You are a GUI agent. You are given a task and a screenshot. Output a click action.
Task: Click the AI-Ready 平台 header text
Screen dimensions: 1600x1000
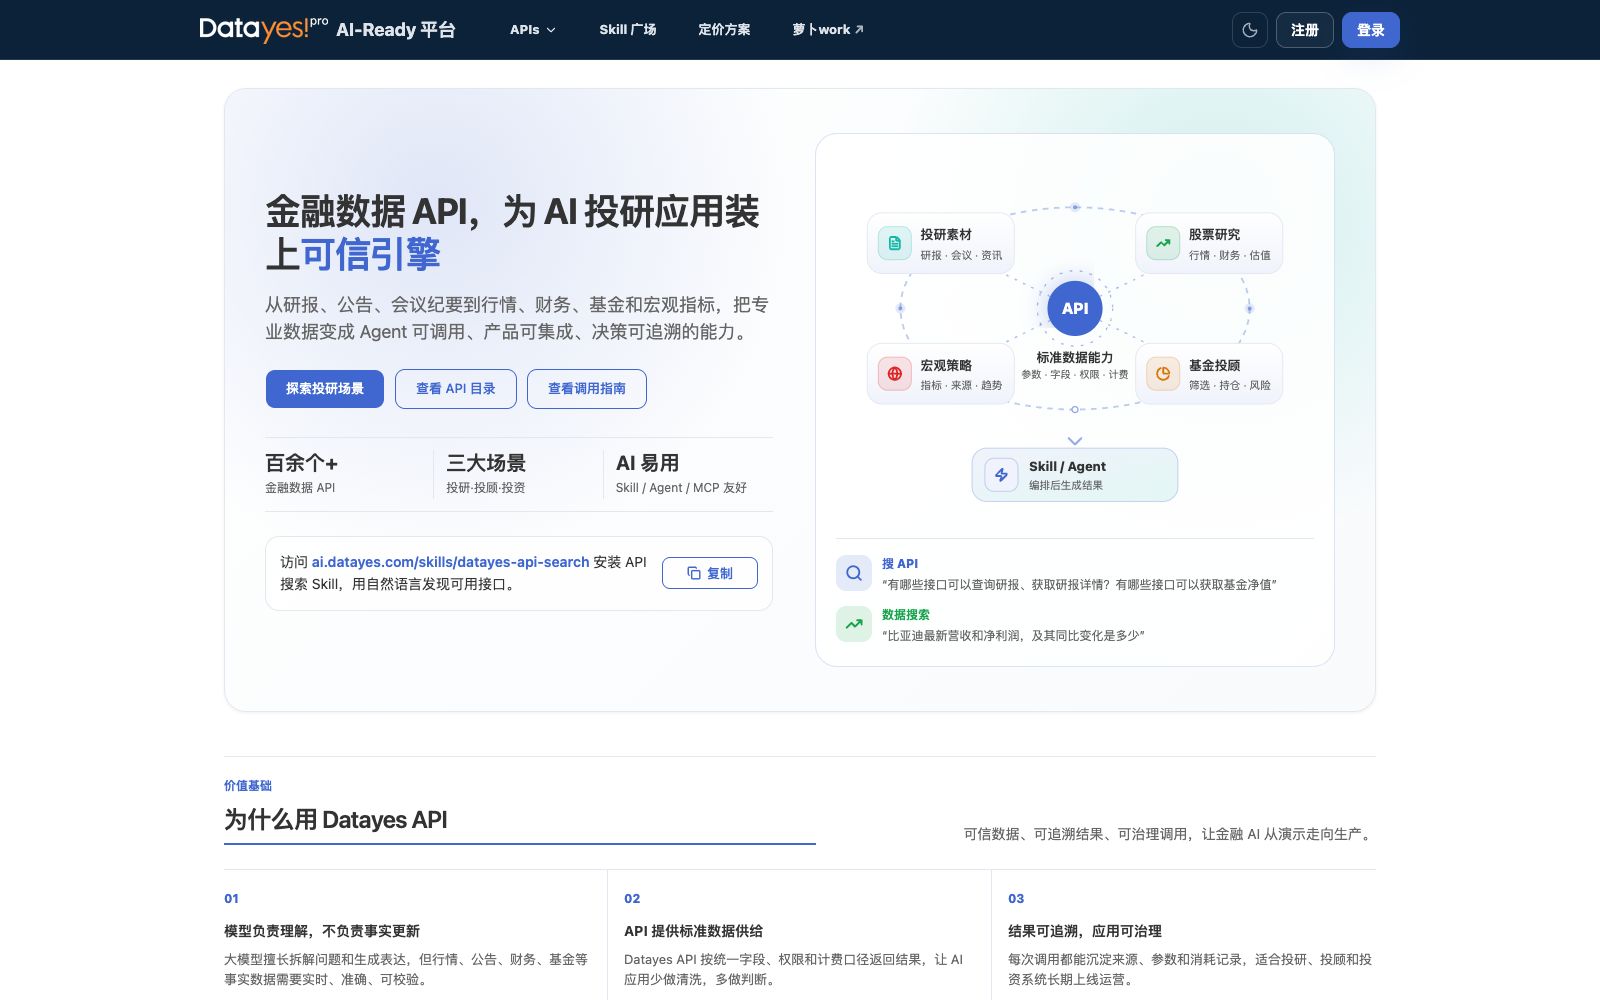coord(396,30)
